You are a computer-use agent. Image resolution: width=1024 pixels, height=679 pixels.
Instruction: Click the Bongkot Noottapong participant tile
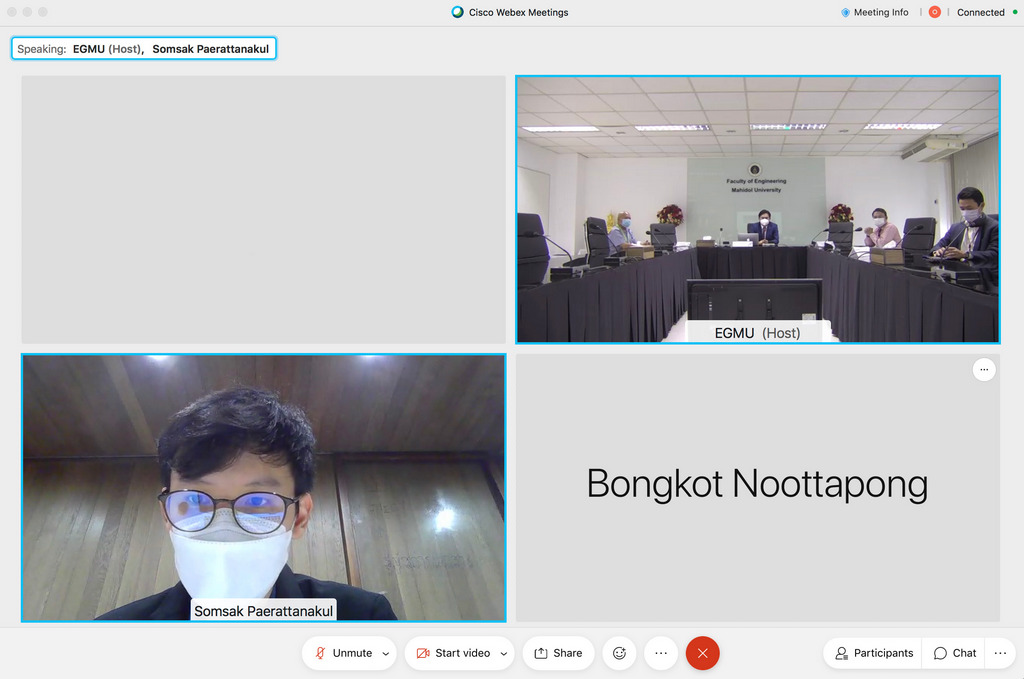point(757,487)
